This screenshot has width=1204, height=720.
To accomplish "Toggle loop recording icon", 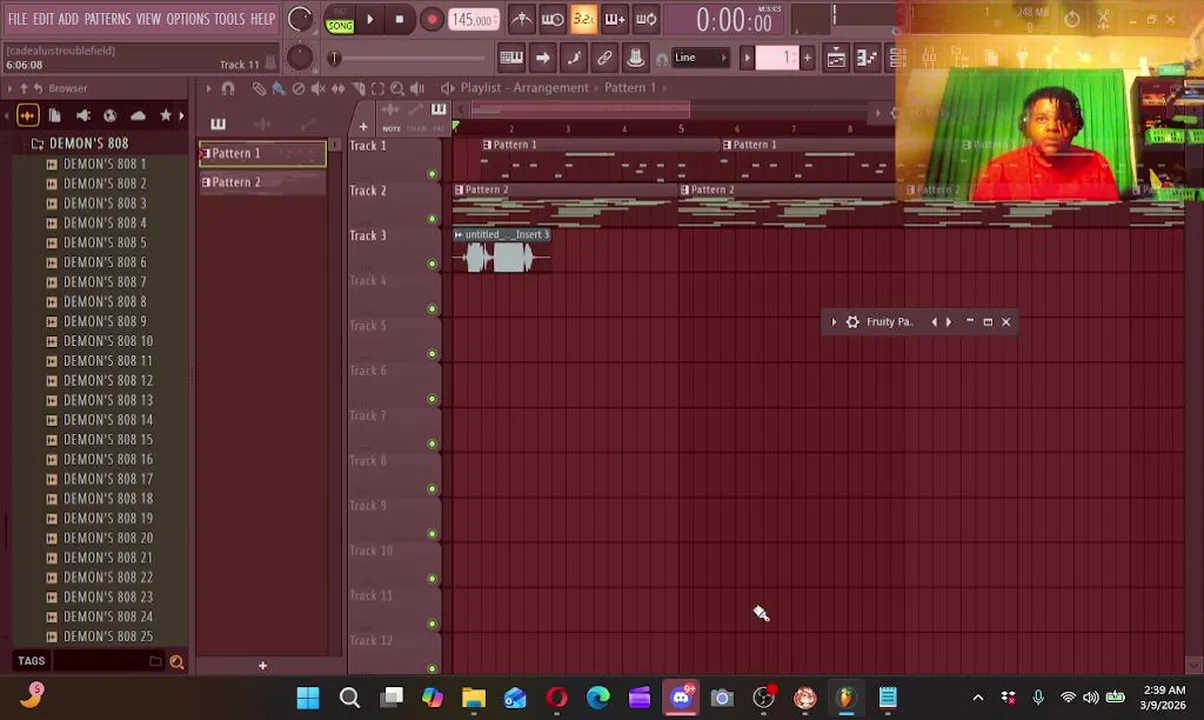I will (646, 19).
